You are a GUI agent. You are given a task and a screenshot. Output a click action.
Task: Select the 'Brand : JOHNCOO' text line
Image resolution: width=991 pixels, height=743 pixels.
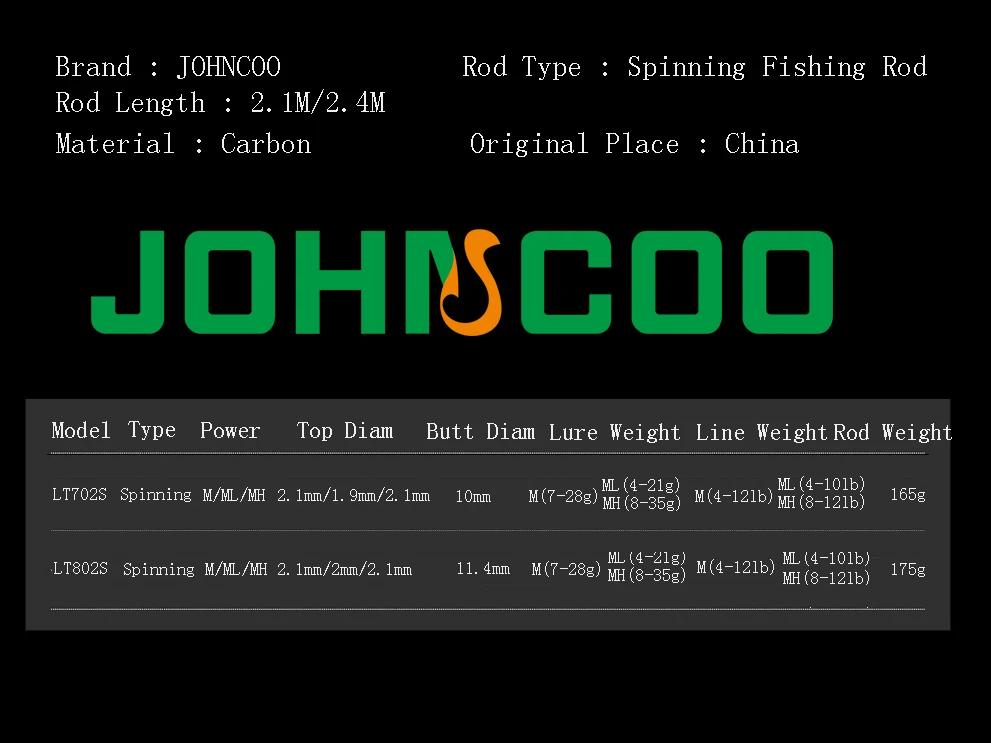[x=167, y=67]
